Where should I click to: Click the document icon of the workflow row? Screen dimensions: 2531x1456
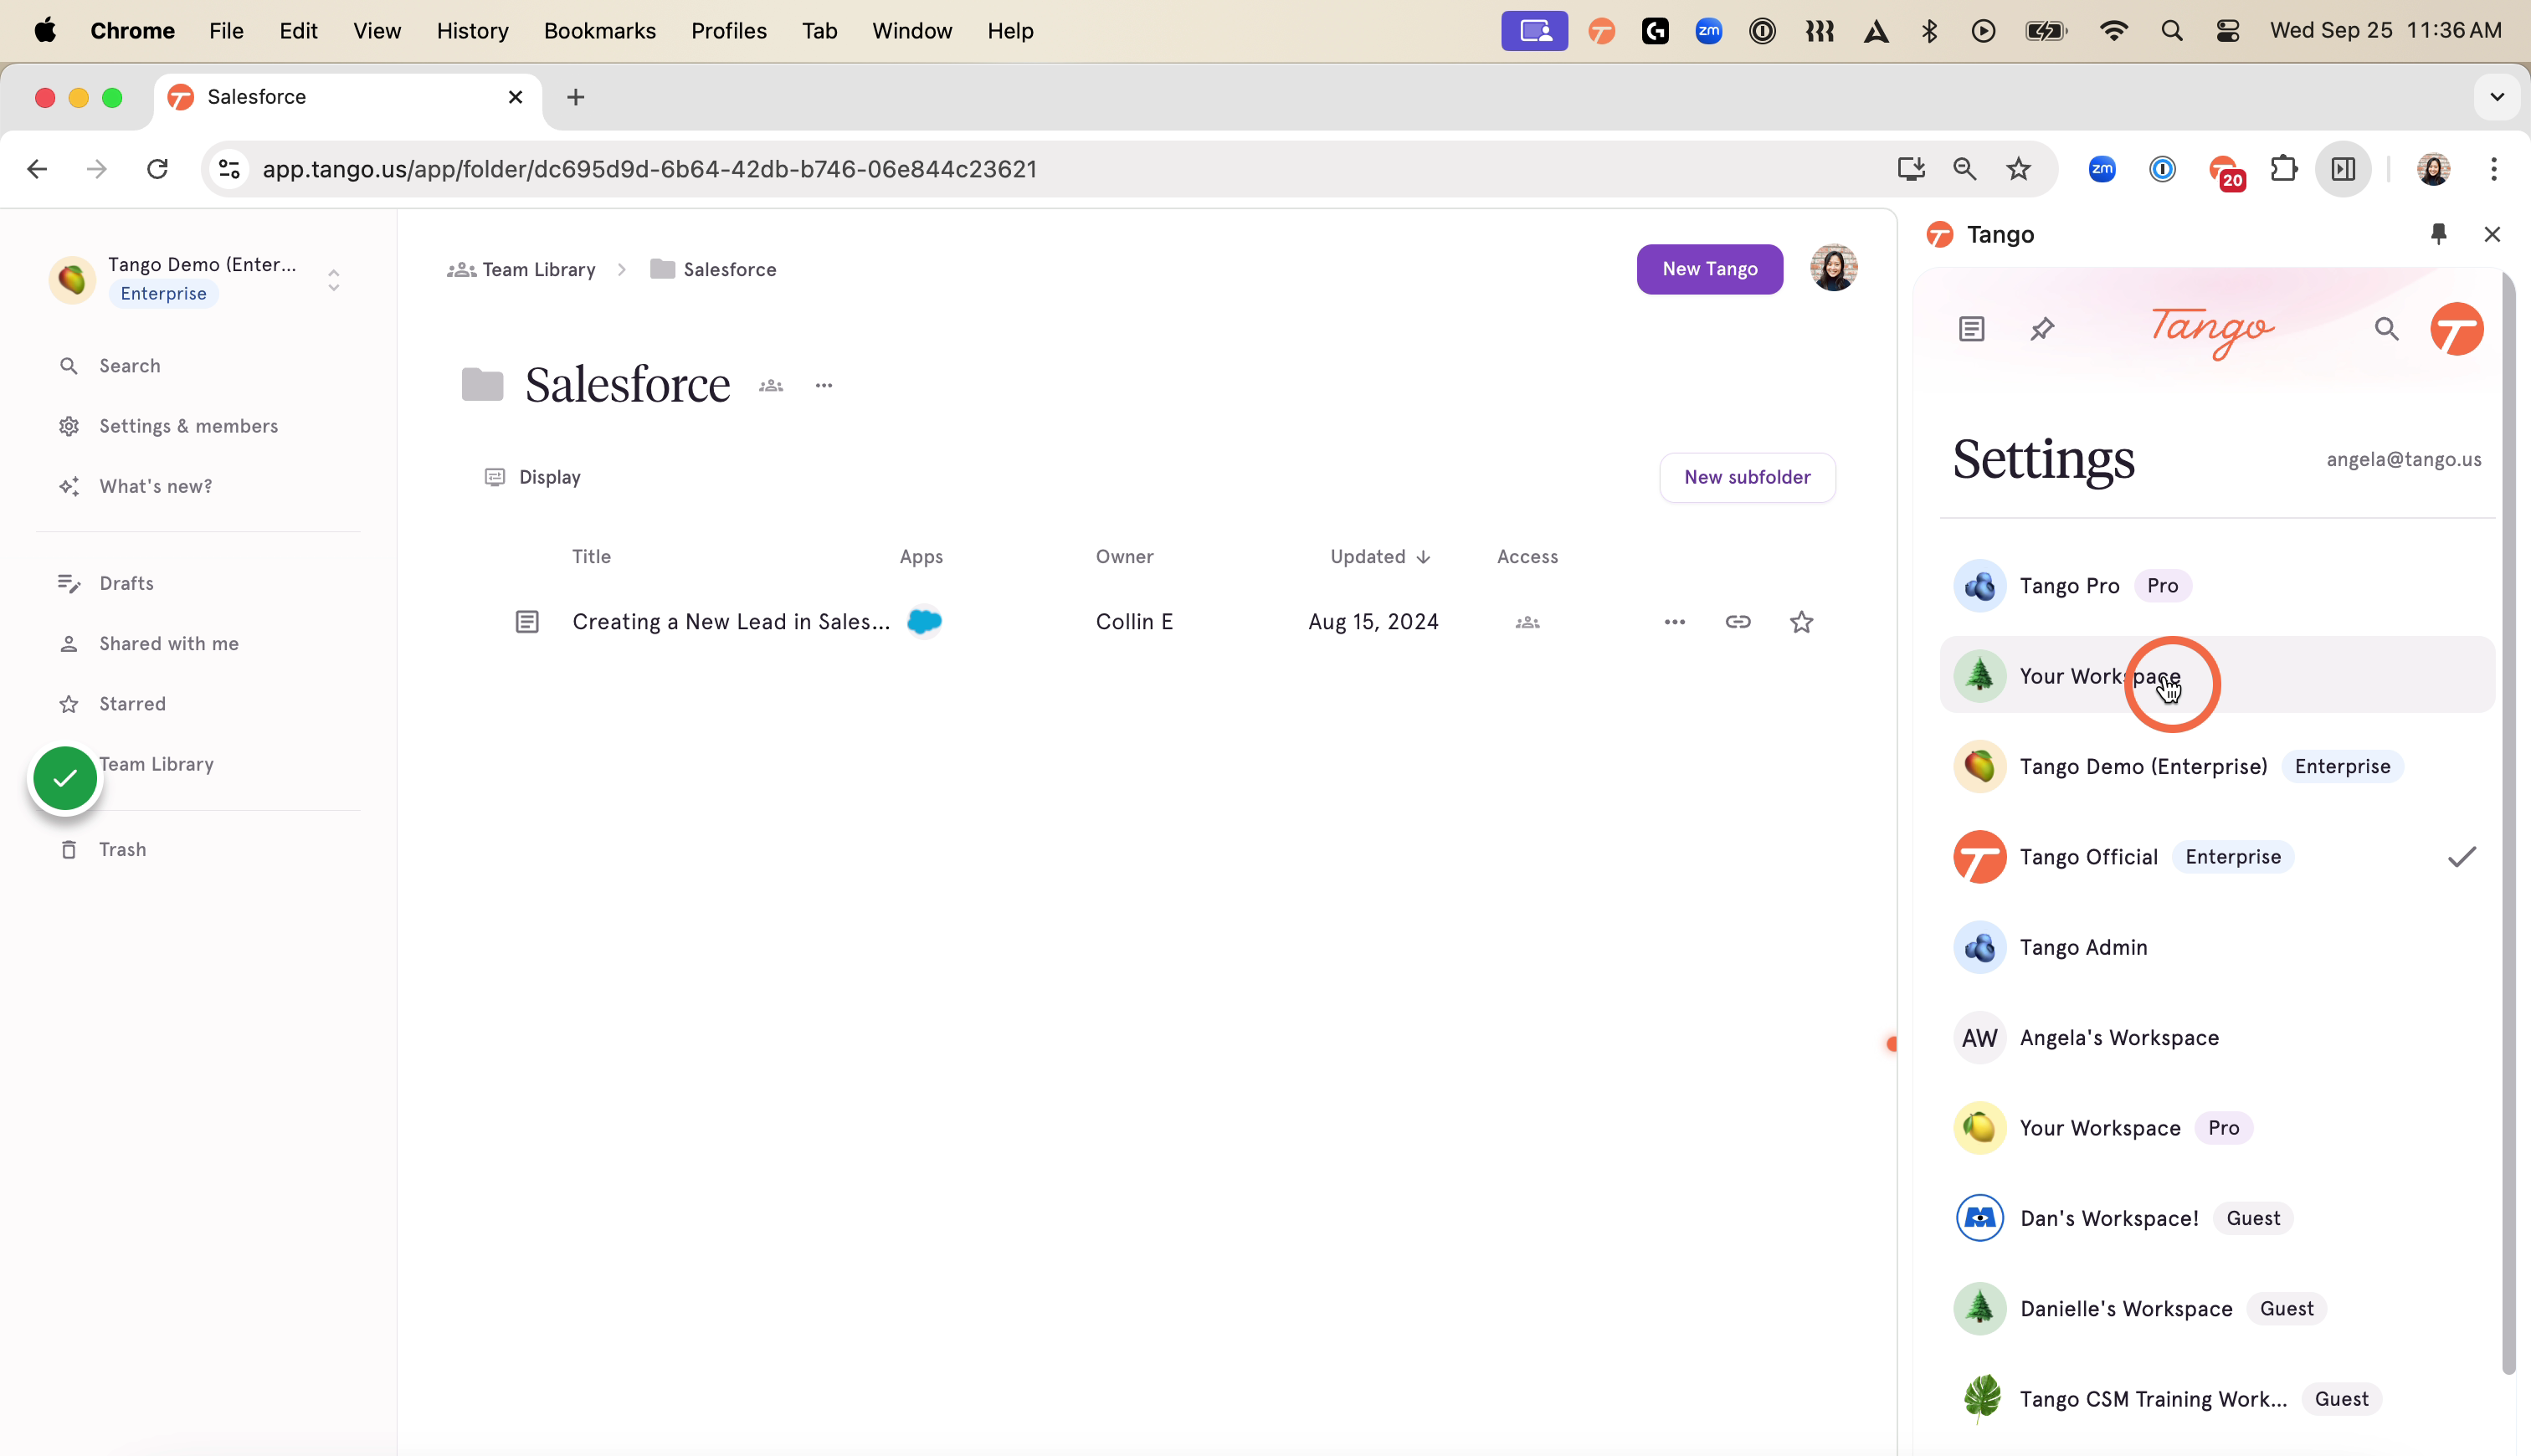click(527, 622)
